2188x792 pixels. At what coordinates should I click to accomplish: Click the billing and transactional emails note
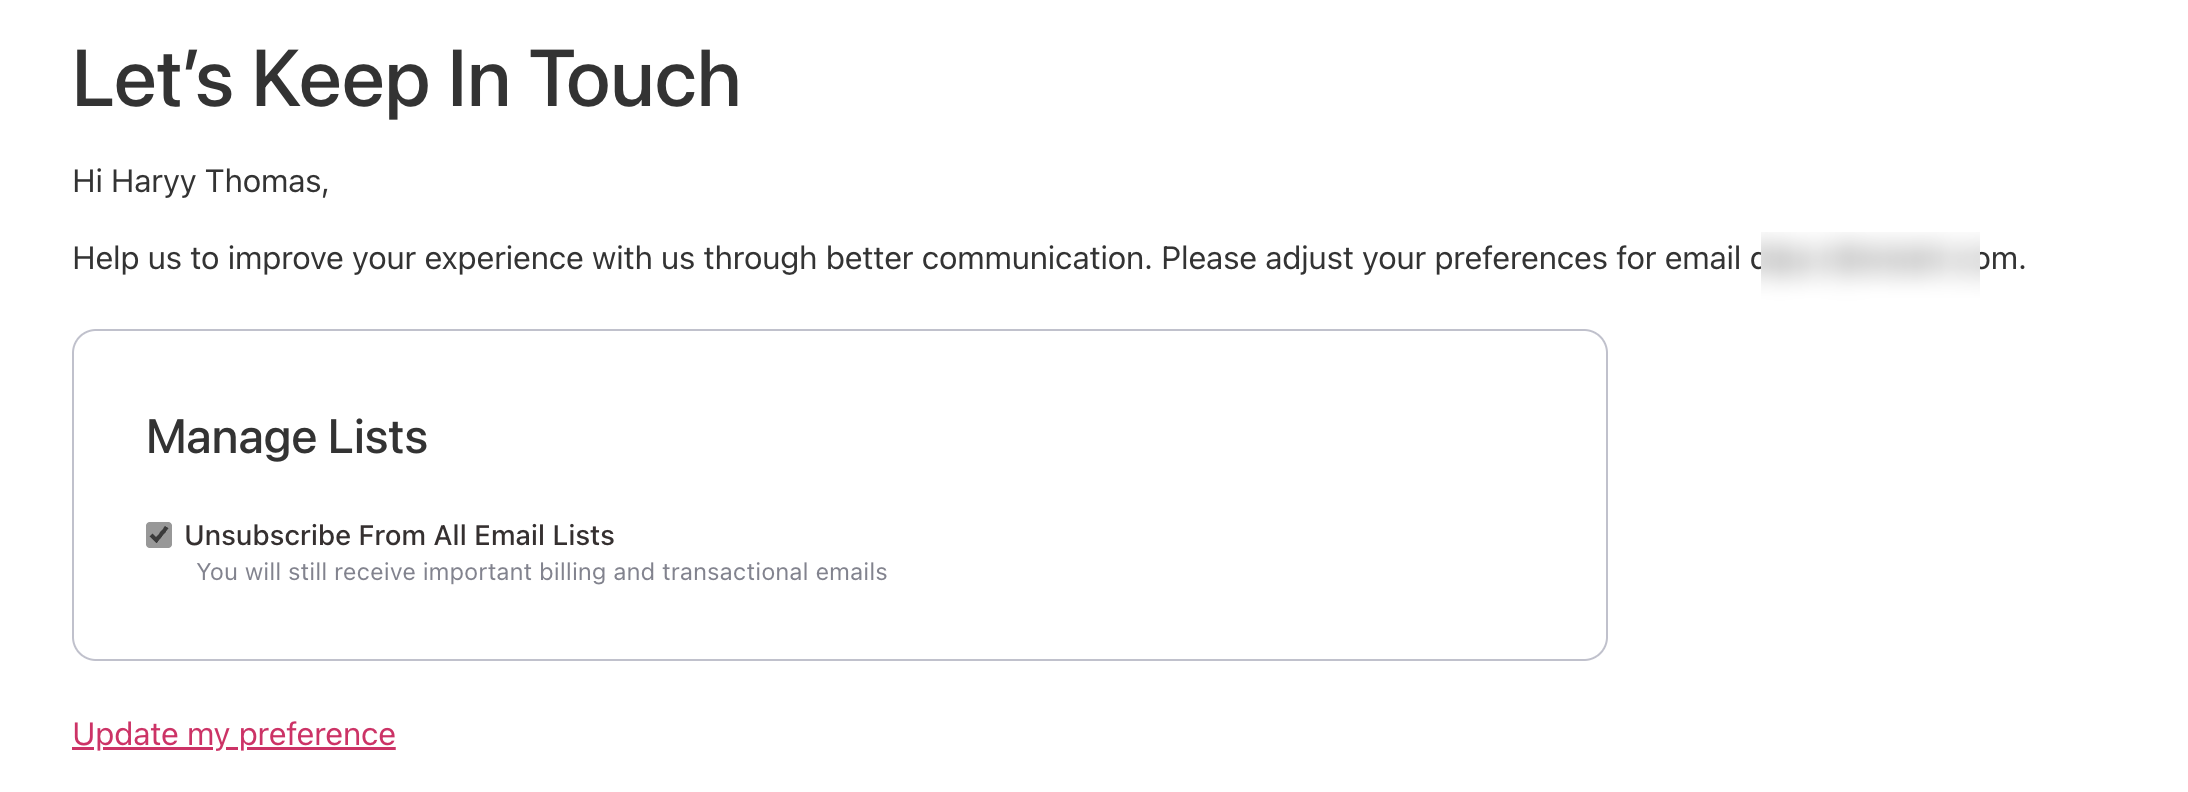click(x=541, y=571)
